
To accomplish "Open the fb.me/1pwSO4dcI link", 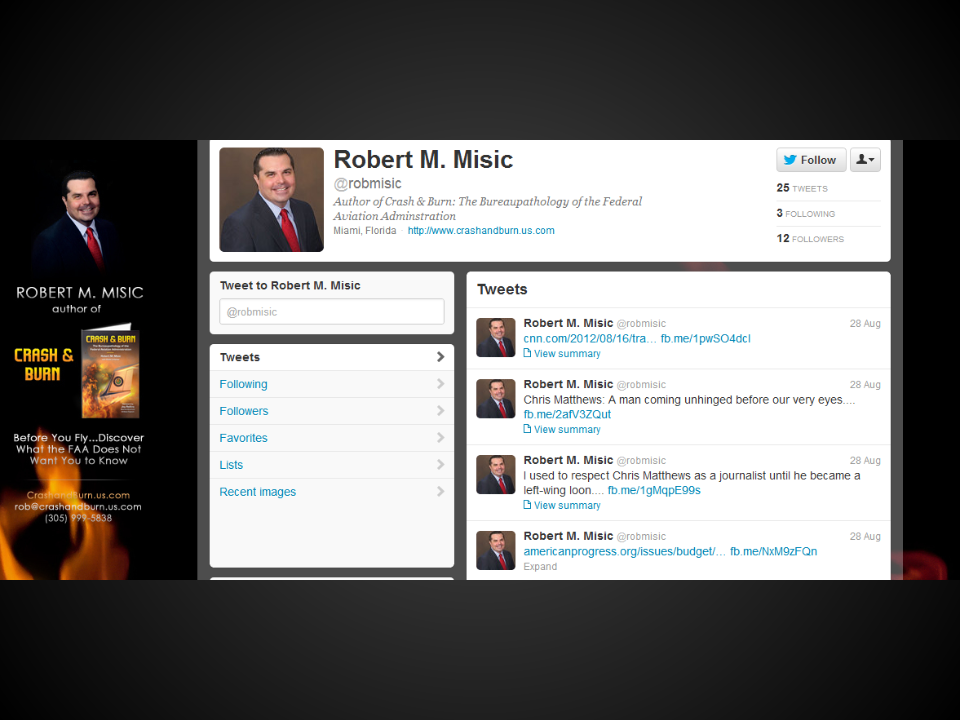I will tap(705, 339).
